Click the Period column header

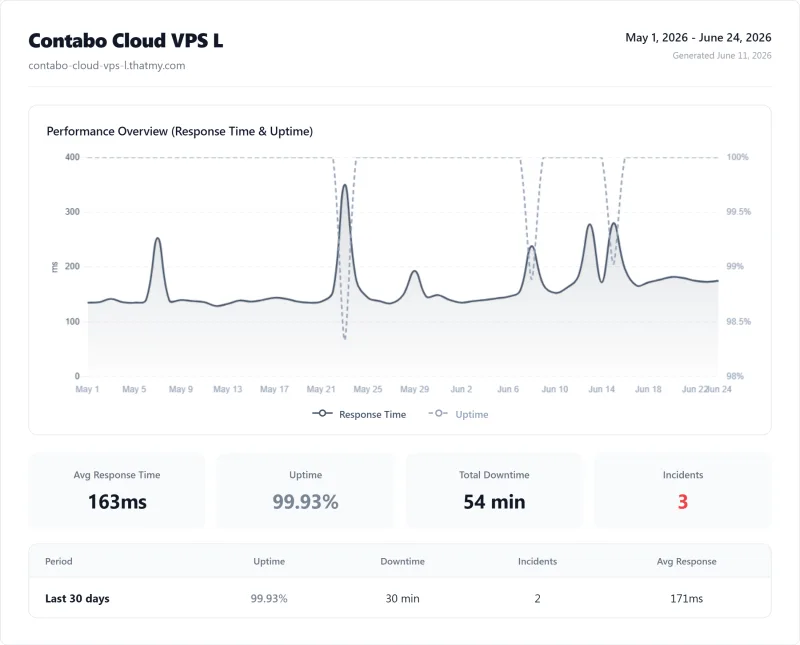[x=59, y=561]
